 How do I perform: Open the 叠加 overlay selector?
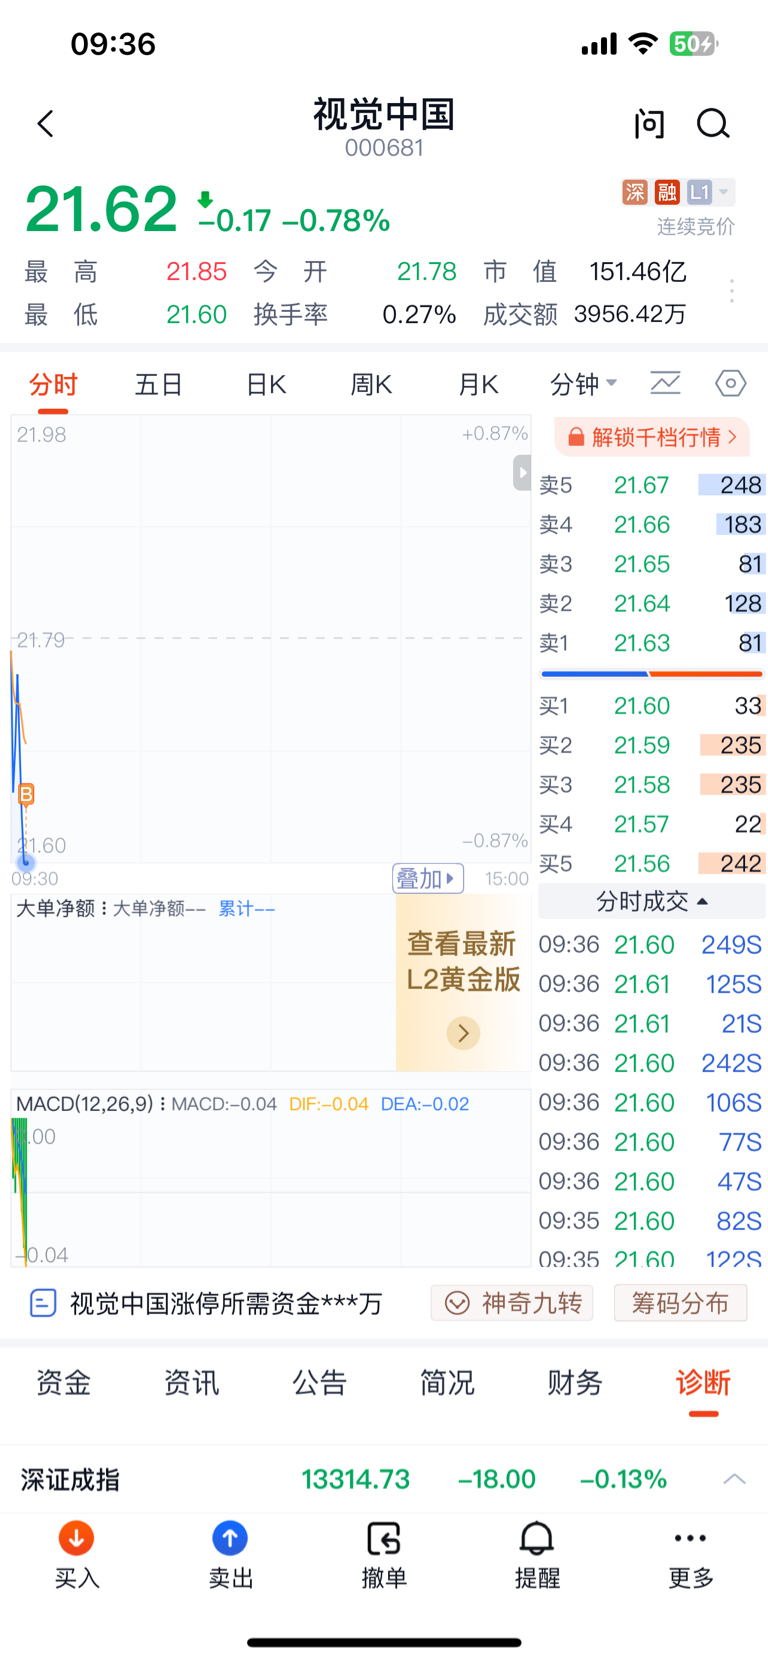pos(428,878)
